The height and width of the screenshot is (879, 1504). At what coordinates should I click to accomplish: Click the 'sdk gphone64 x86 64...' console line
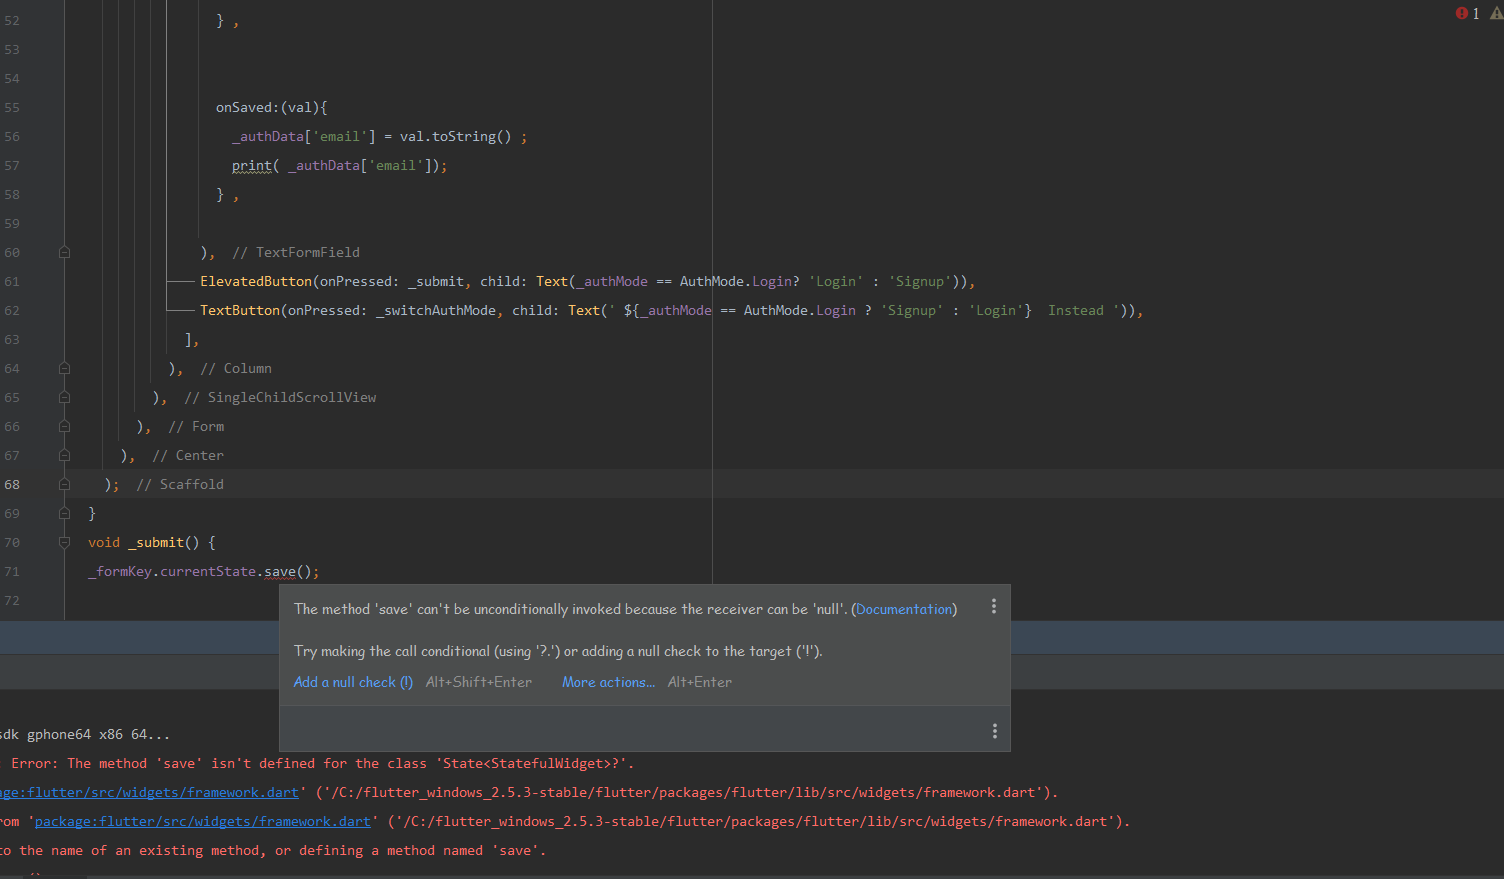pyautogui.click(x=85, y=734)
